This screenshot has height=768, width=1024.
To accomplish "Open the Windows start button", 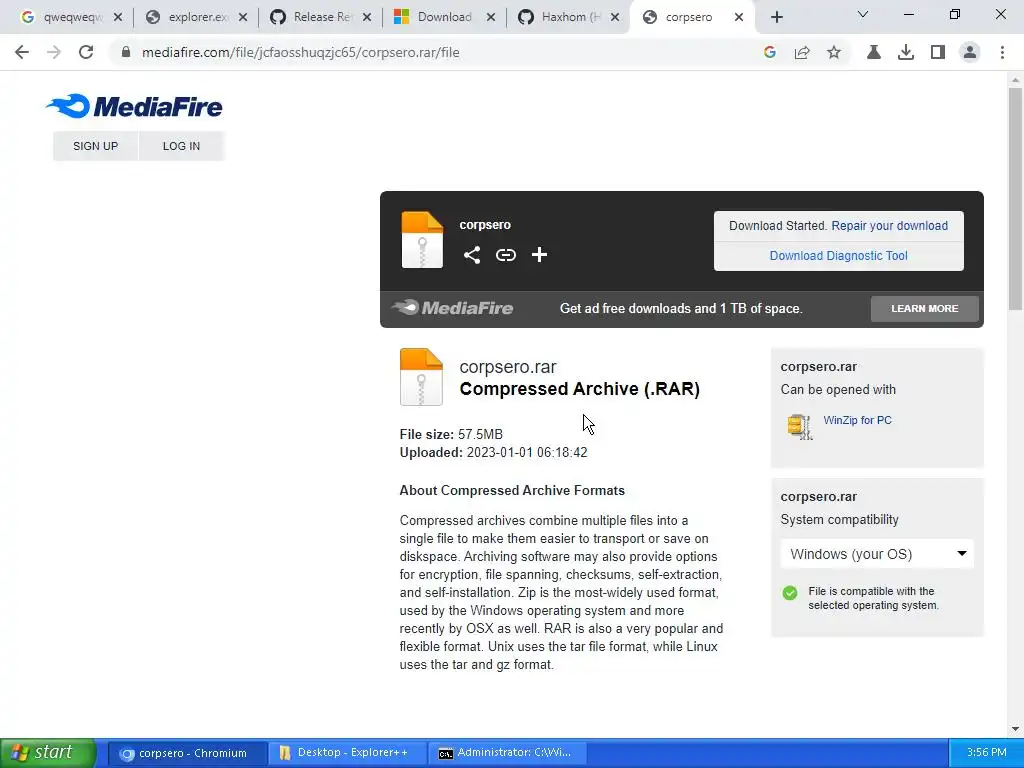I will pyautogui.click(x=48, y=752).
